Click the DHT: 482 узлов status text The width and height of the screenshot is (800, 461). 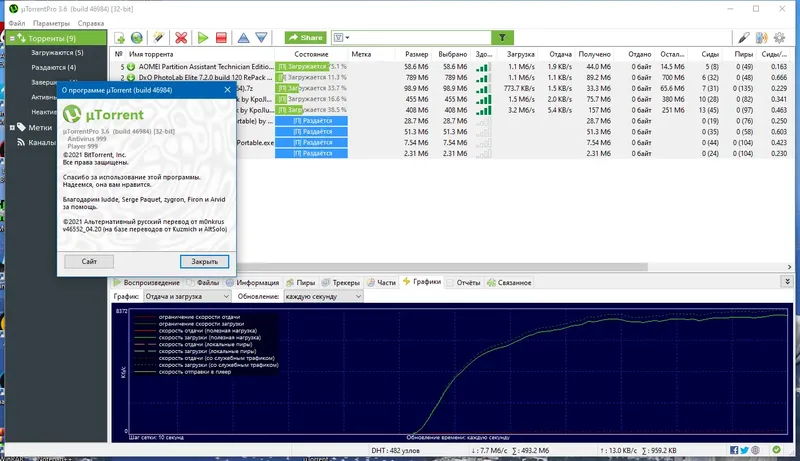click(x=395, y=451)
